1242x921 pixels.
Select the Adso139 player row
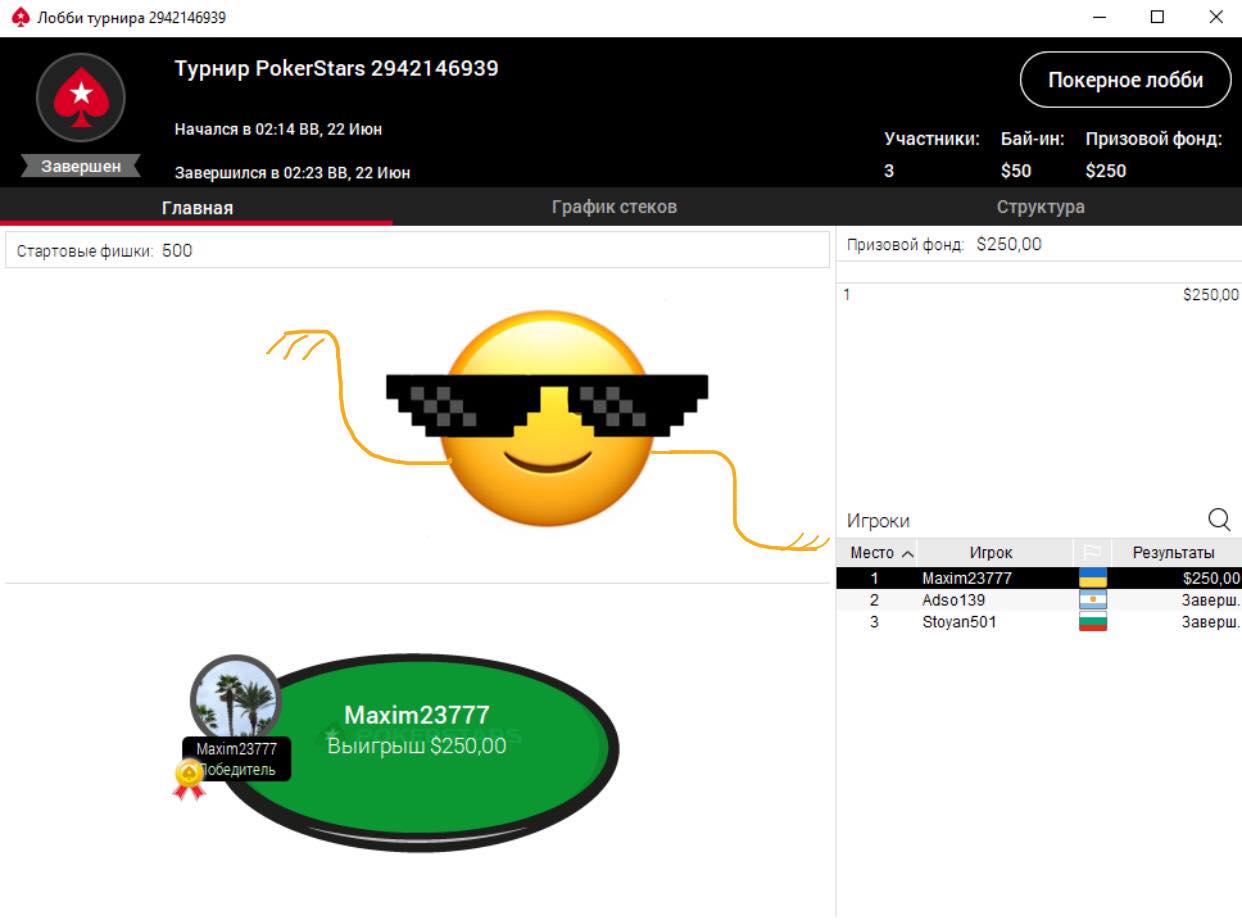pyautogui.click(x=1039, y=600)
